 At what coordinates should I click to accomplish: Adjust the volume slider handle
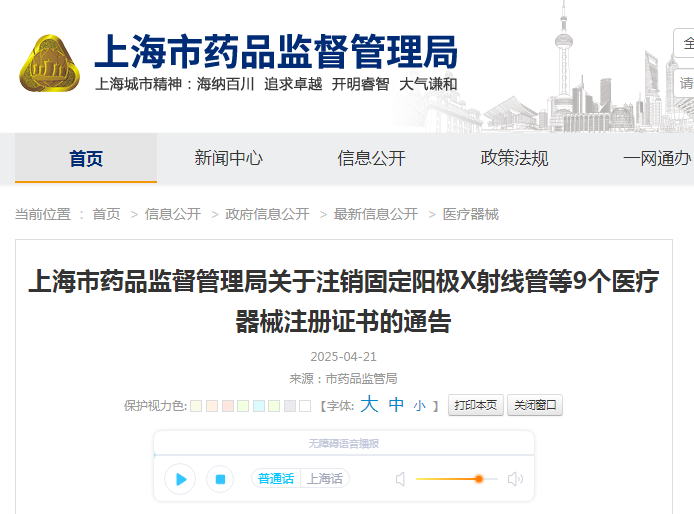coord(479,479)
